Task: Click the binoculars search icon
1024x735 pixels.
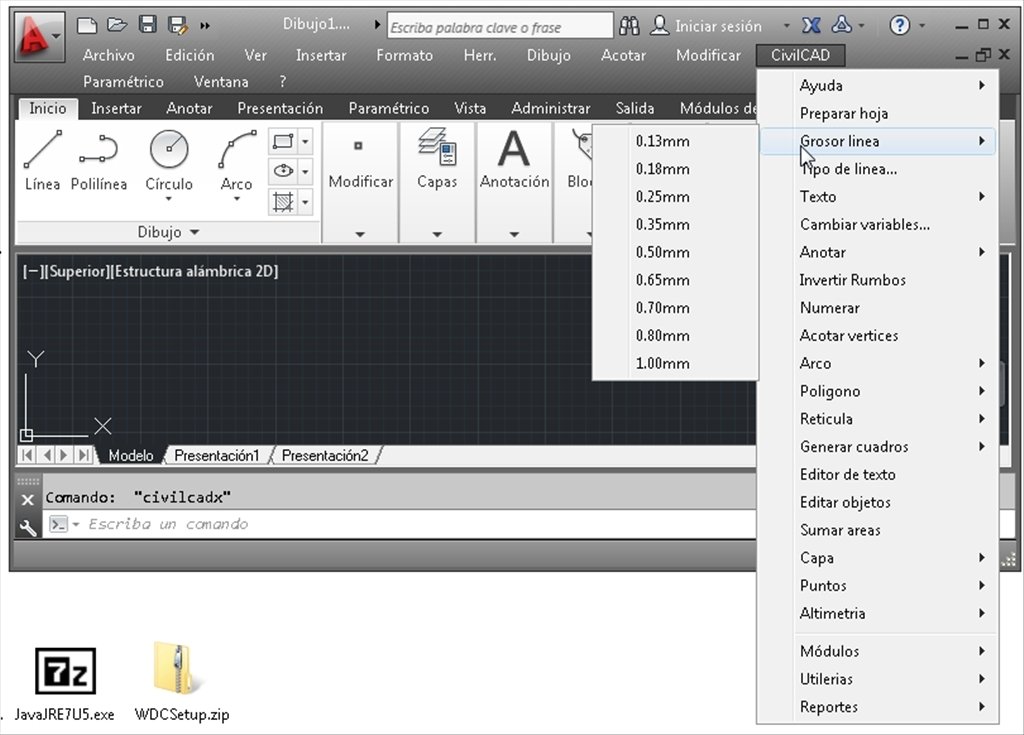Action: [x=630, y=25]
